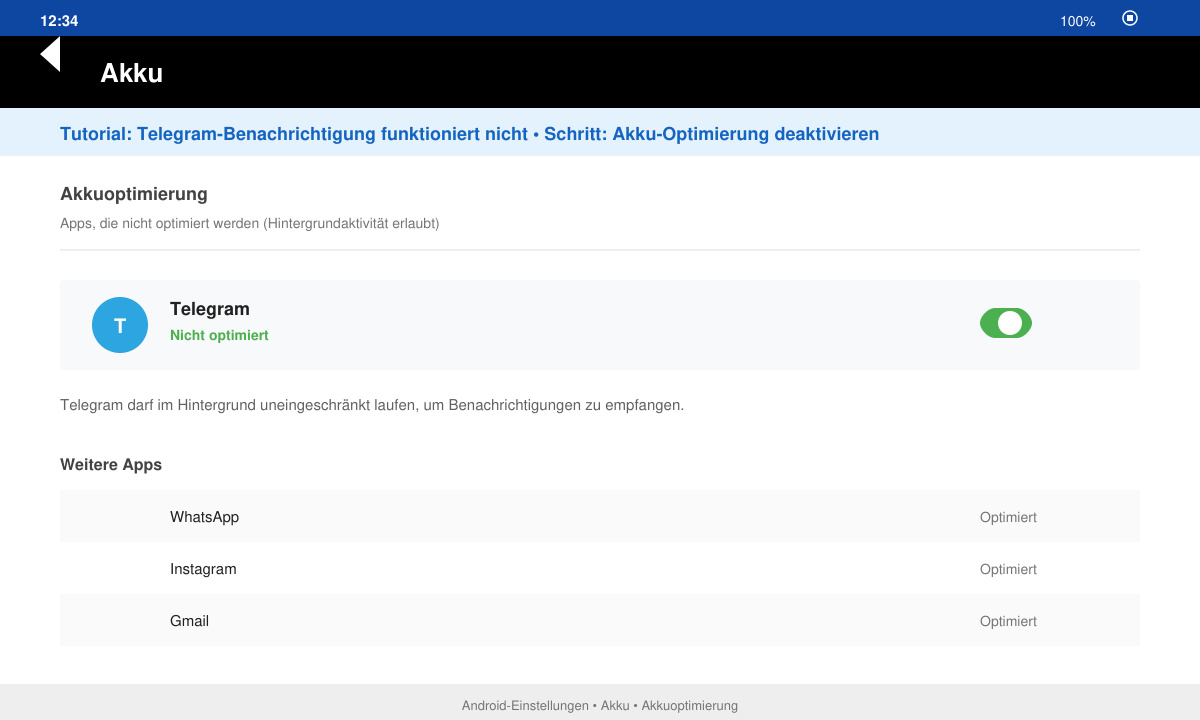Tap the status bar recording indicator icon
The height and width of the screenshot is (720, 1200).
click(x=1130, y=18)
